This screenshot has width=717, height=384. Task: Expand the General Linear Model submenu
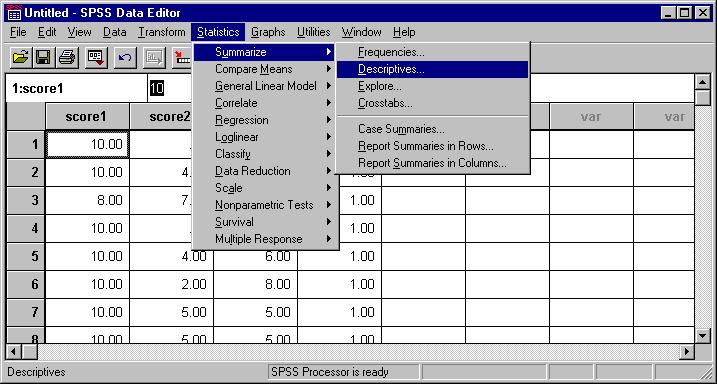click(x=264, y=86)
